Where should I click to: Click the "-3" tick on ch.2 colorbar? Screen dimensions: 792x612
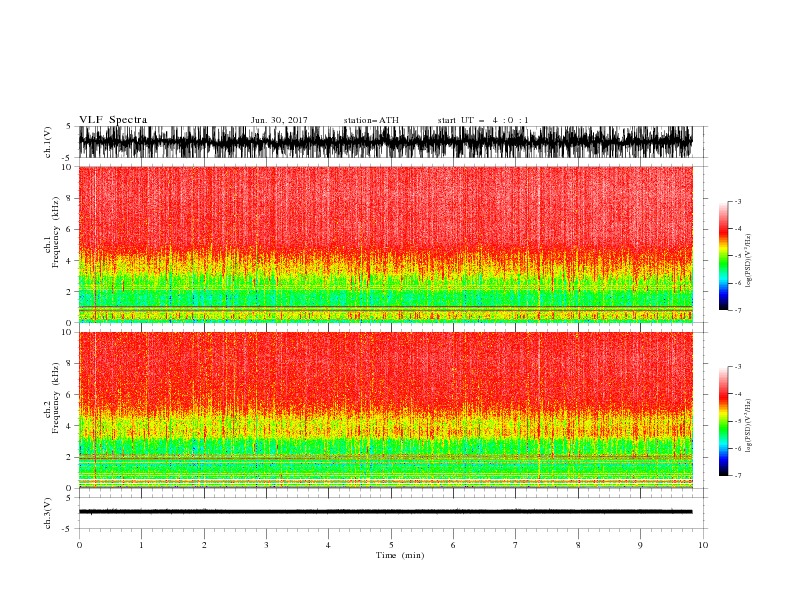pyautogui.click(x=738, y=367)
